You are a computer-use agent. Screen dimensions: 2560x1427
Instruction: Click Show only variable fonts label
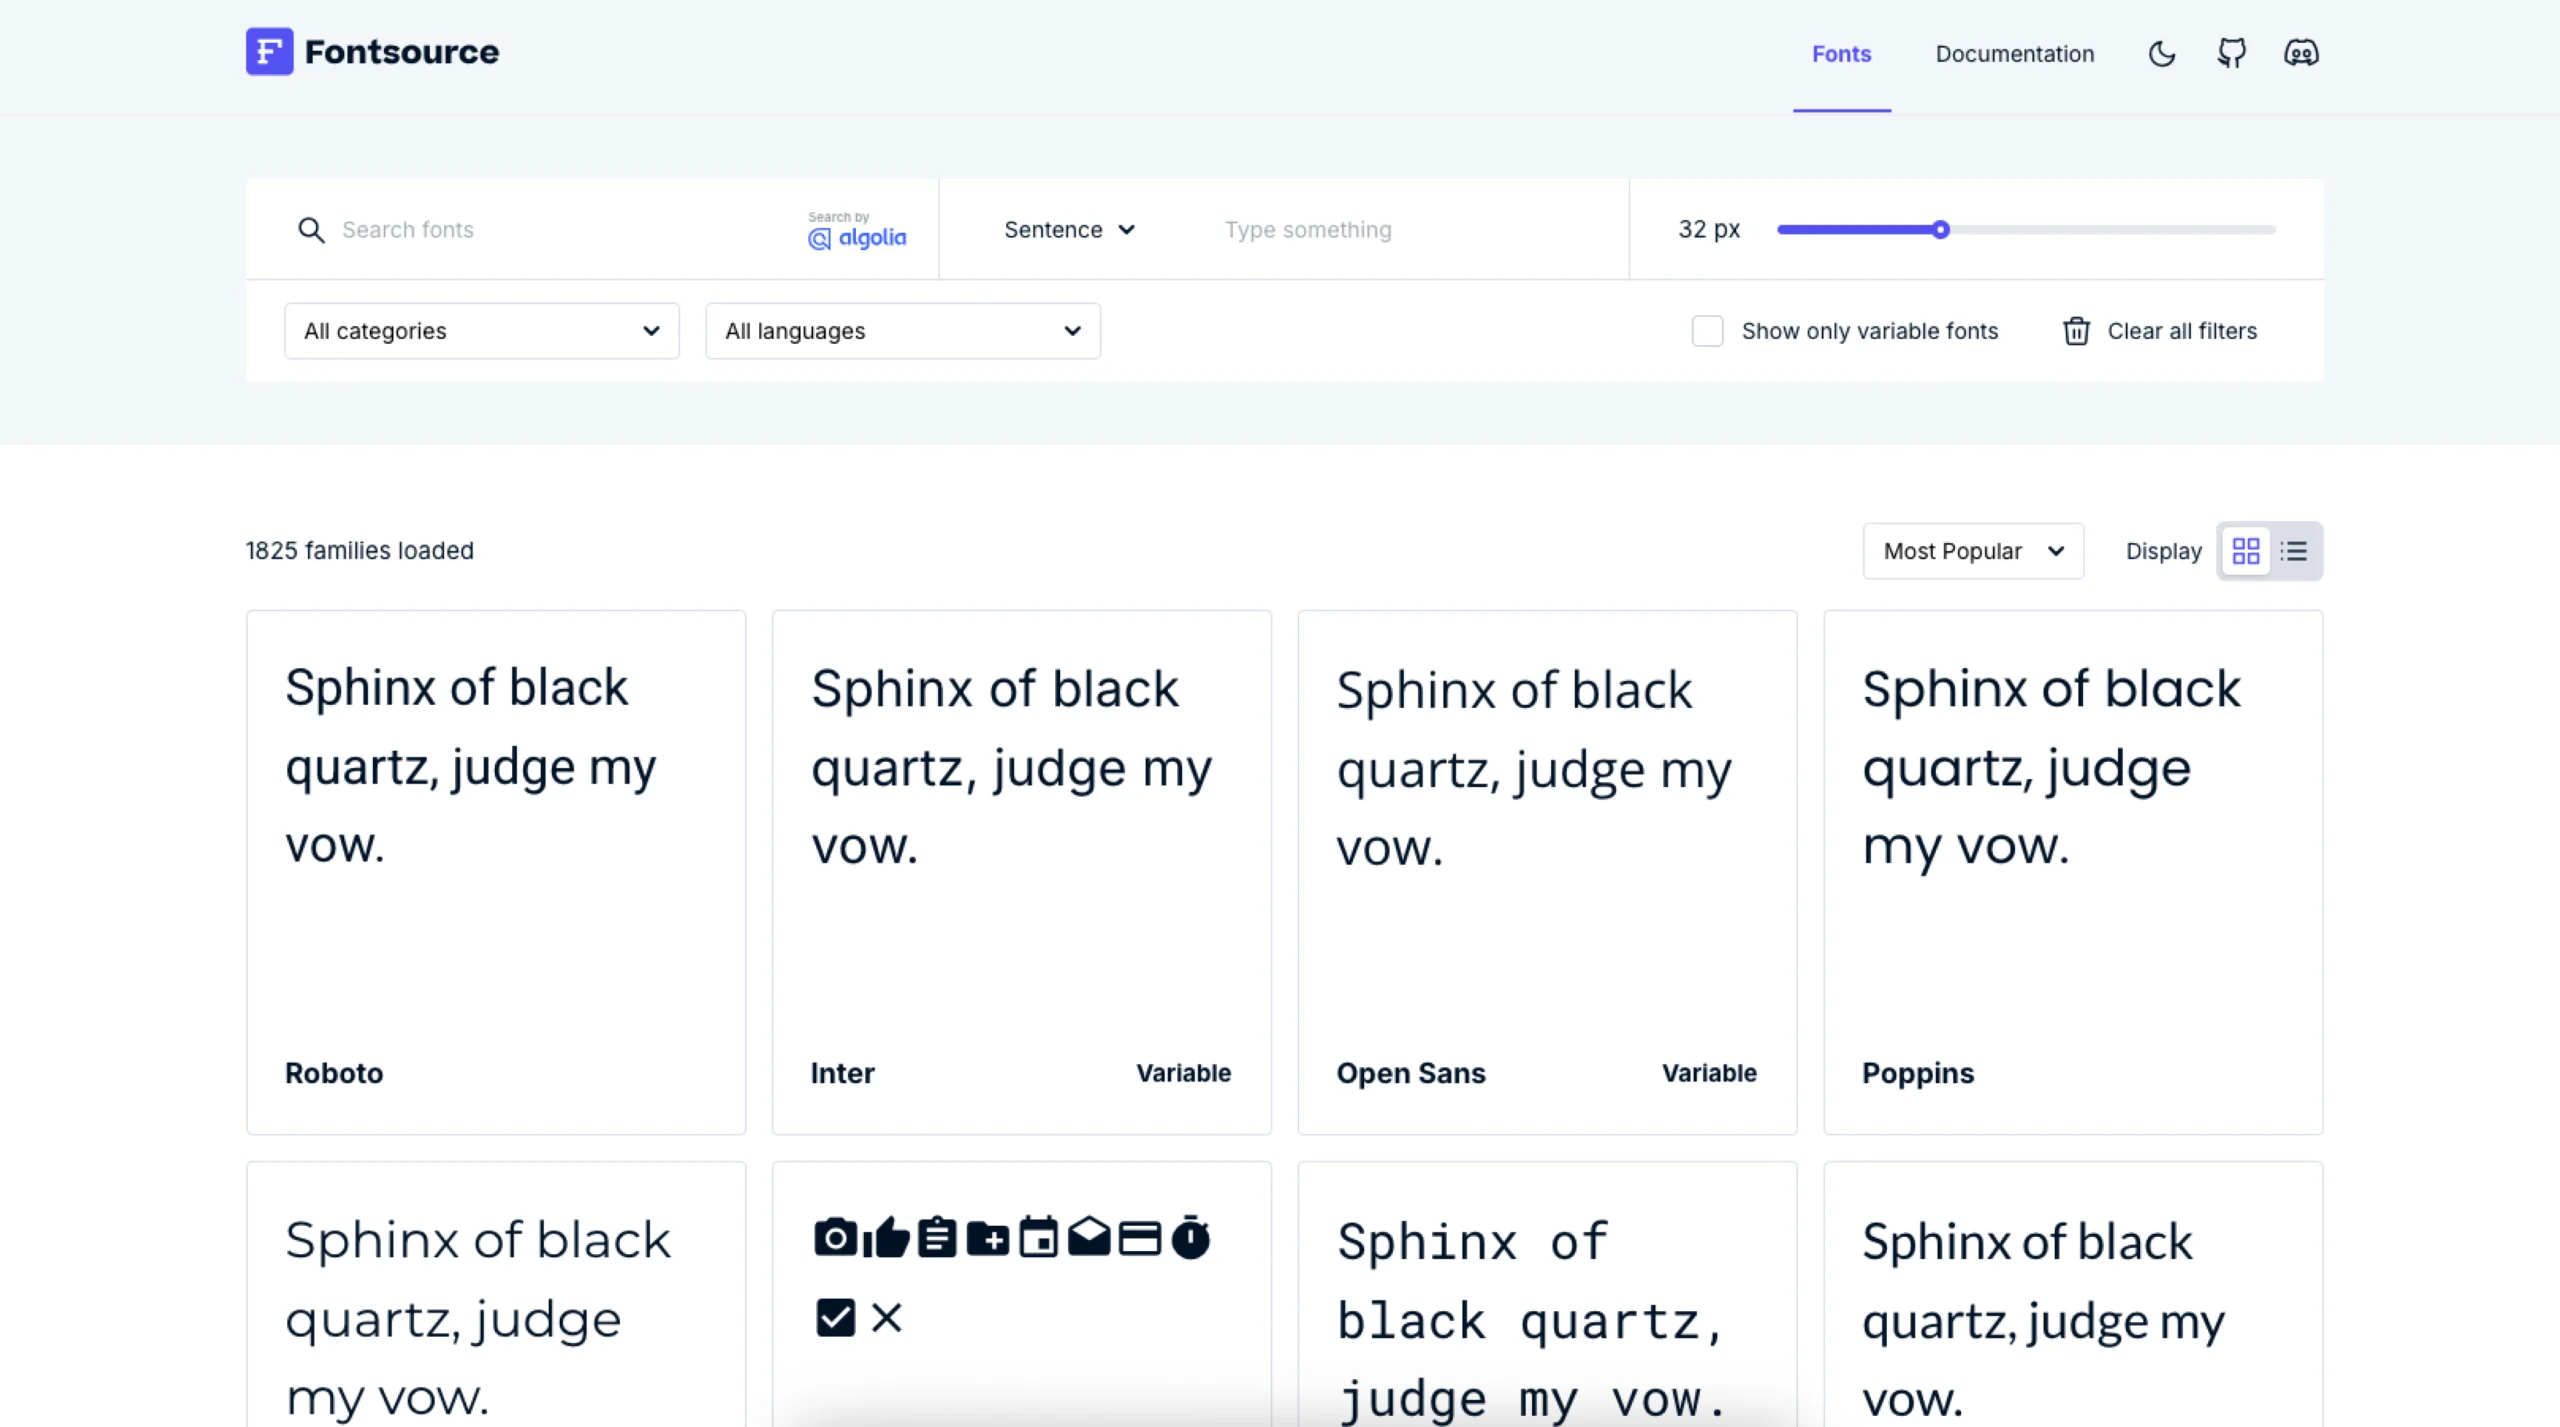click(x=1870, y=331)
